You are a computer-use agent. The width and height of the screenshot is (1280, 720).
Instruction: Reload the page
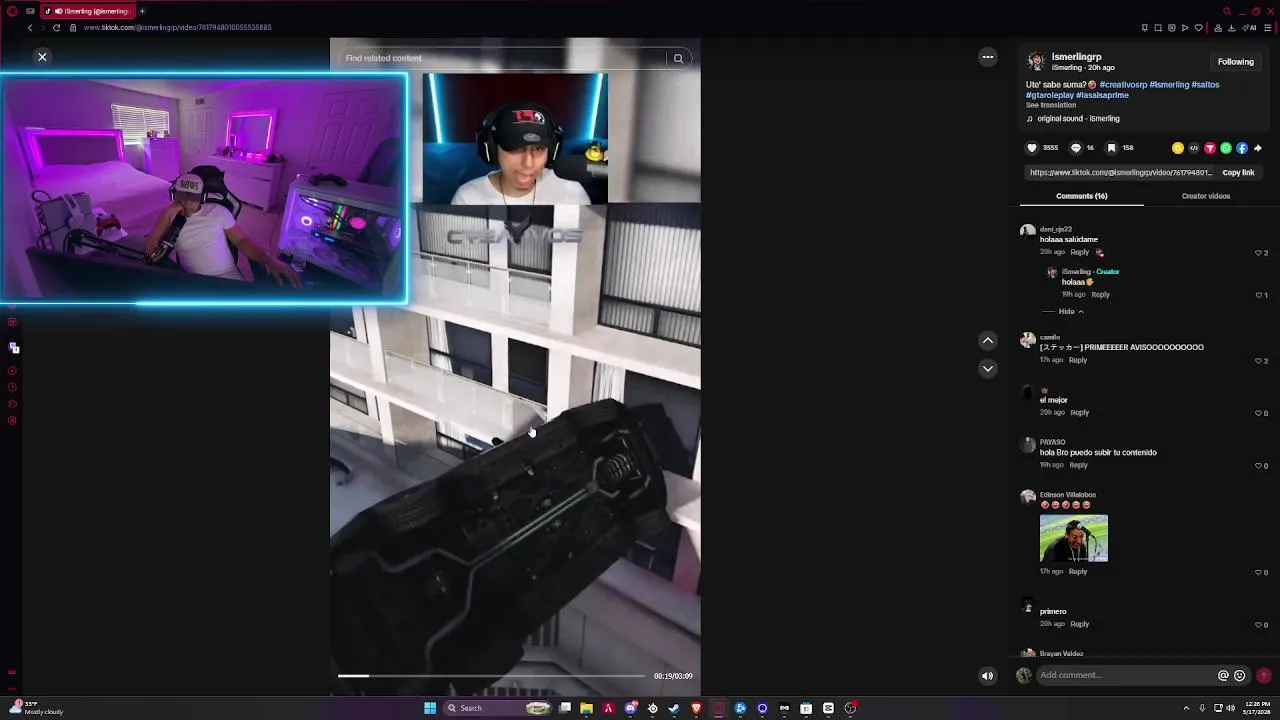[56, 28]
